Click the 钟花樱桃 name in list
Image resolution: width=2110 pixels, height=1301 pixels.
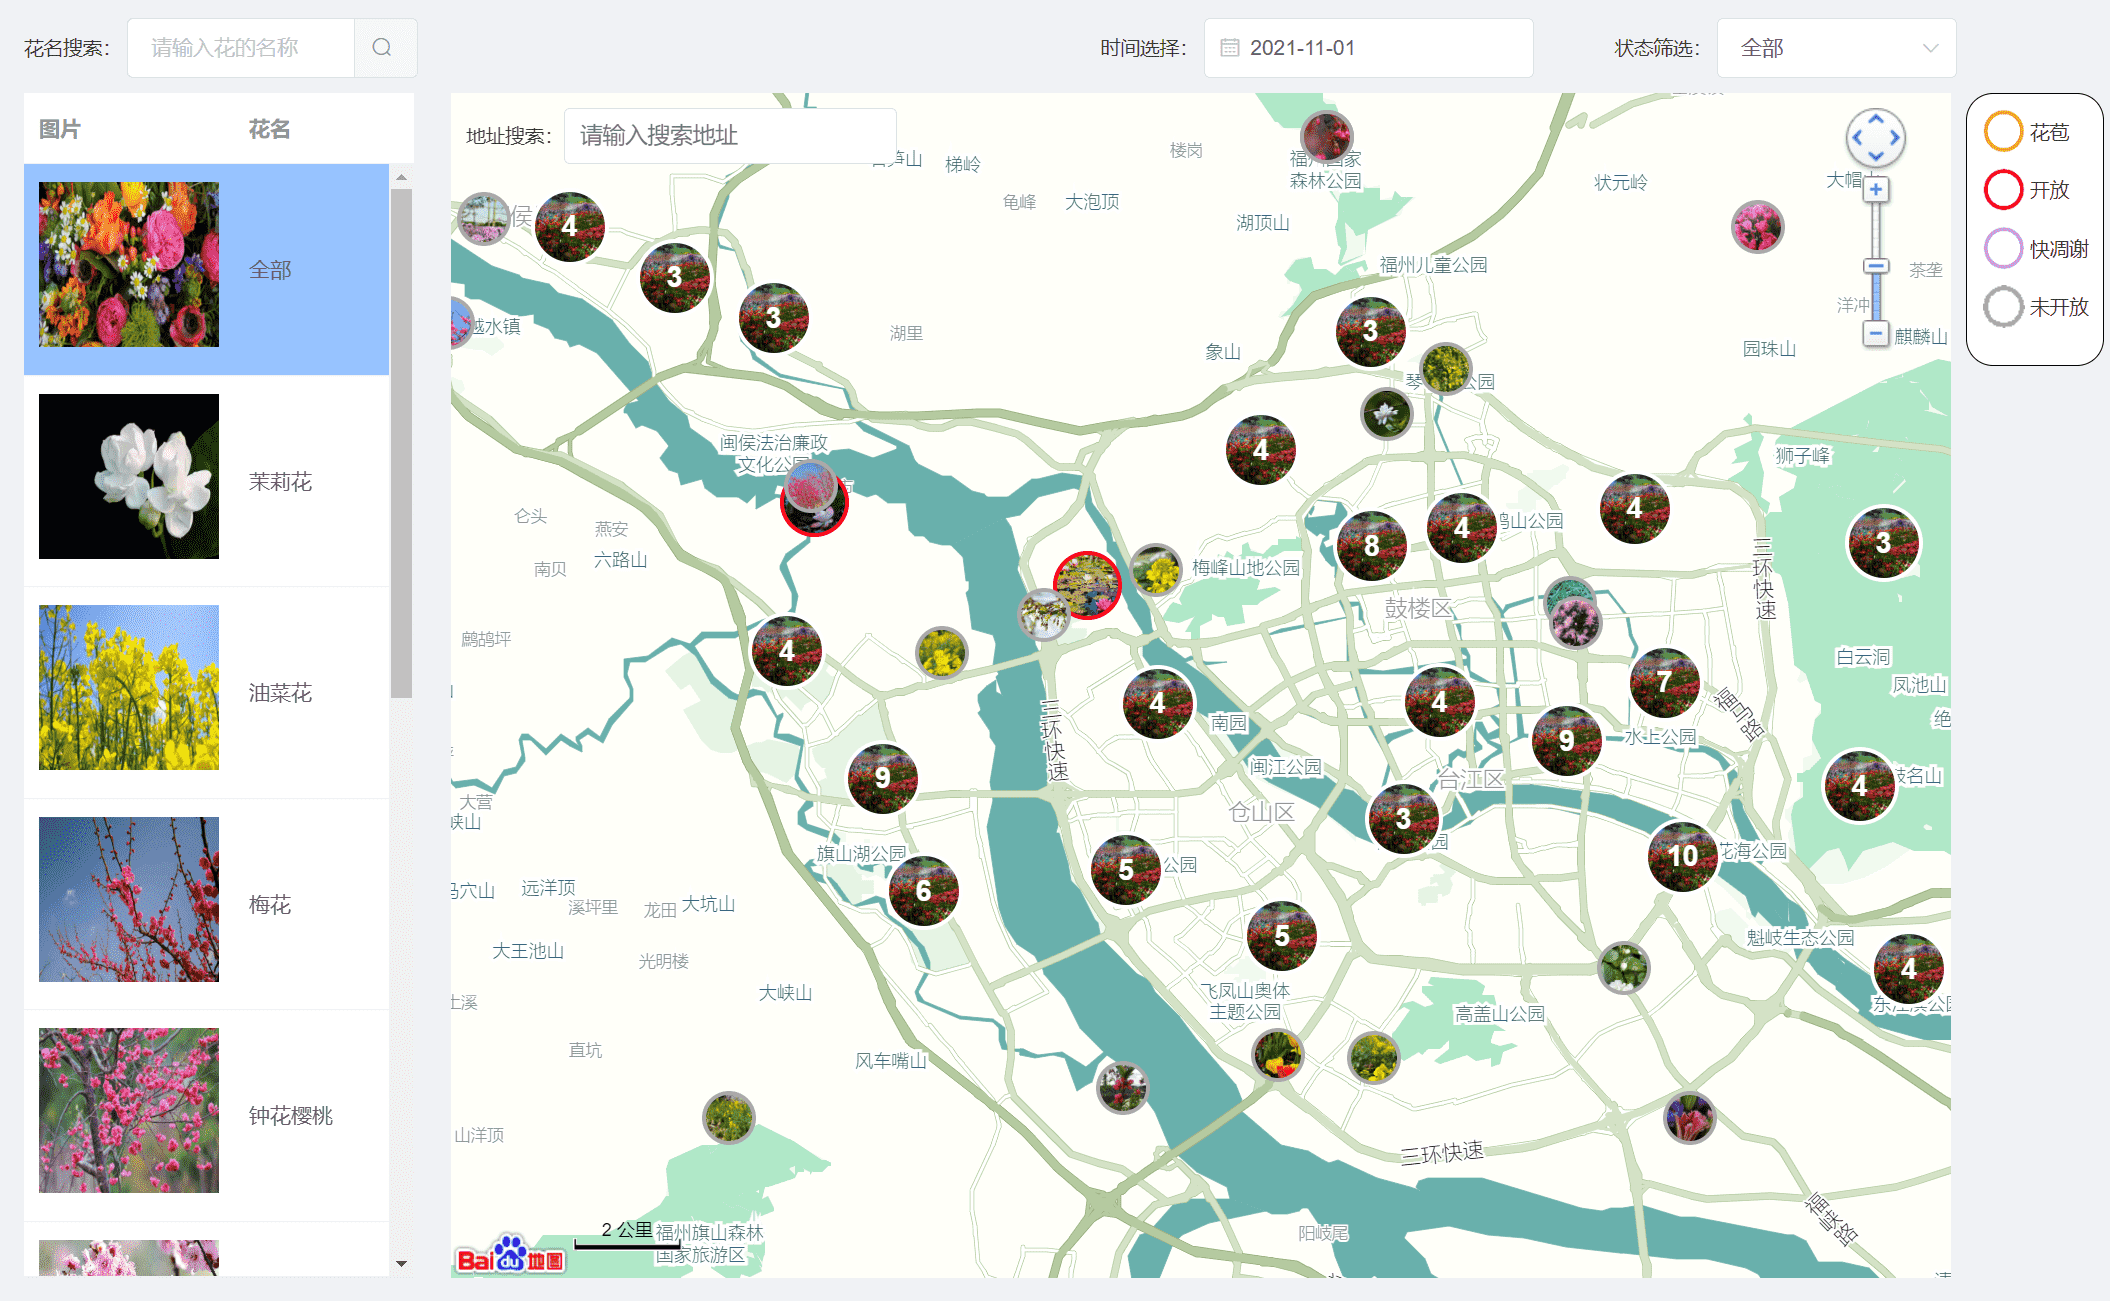click(x=291, y=1116)
